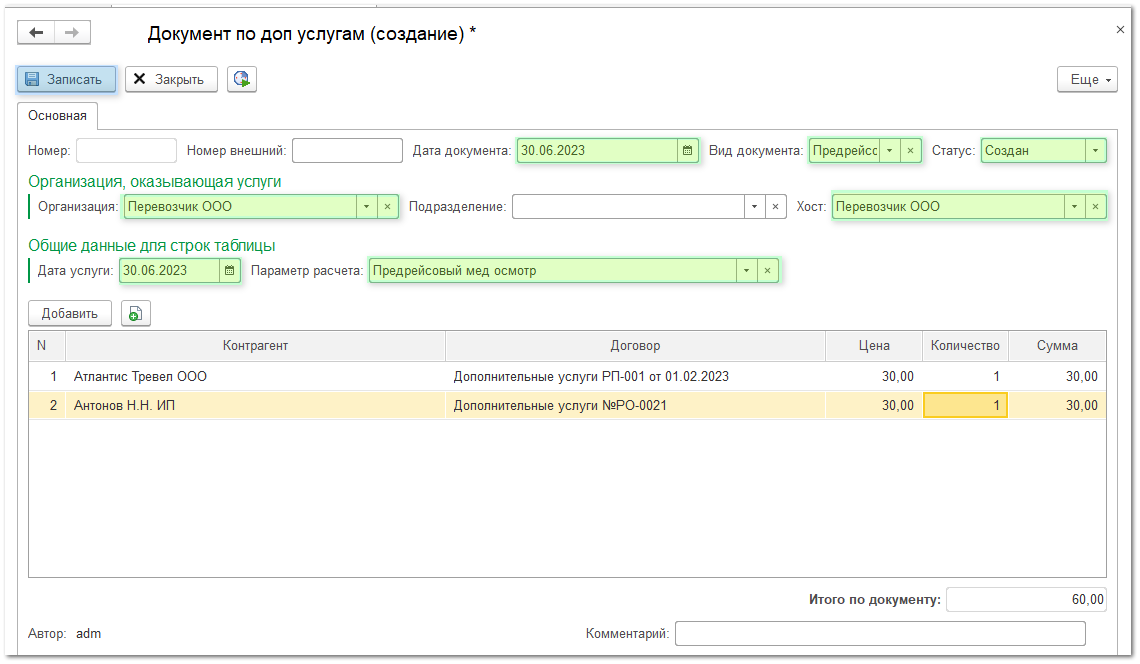Image resolution: width=1140 pixels, height=664 pixels.
Task: Open the Организация dropdown list
Action: [366, 207]
